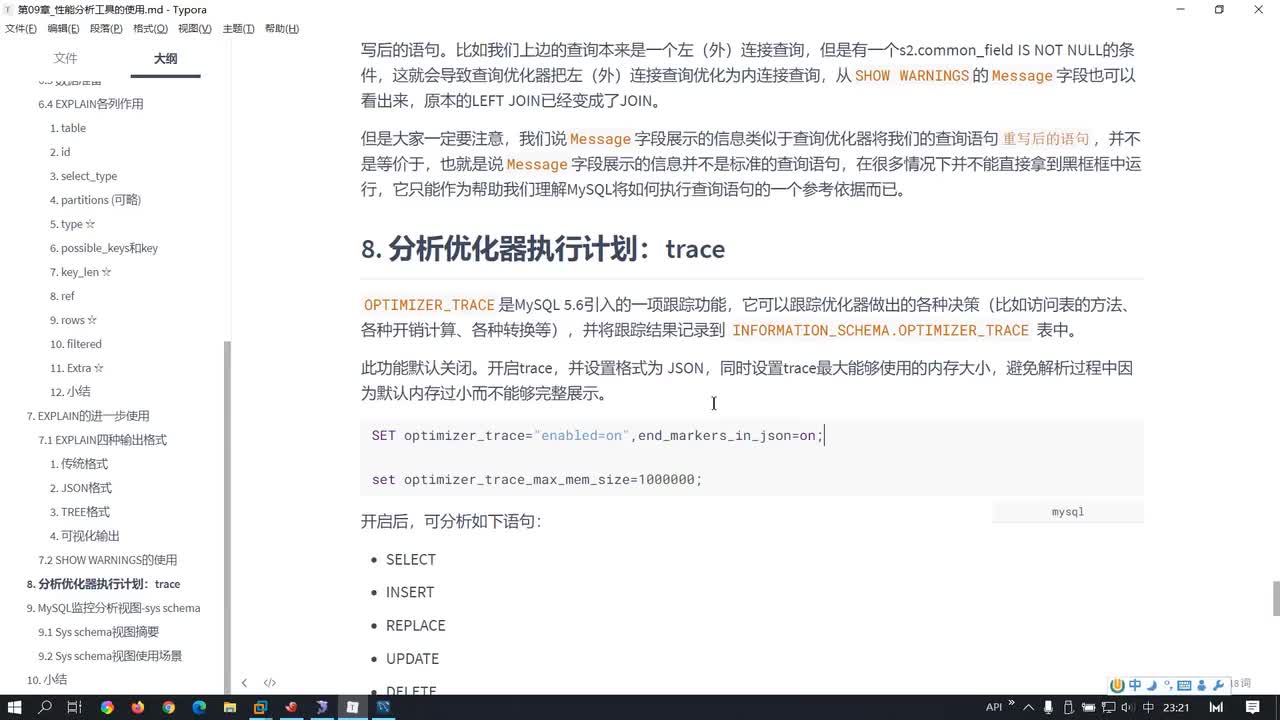Navigate to outline item 5. type ☆
The height and width of the screenshot is (720, 1280).
pyautogui.click(x=73, y=224)
